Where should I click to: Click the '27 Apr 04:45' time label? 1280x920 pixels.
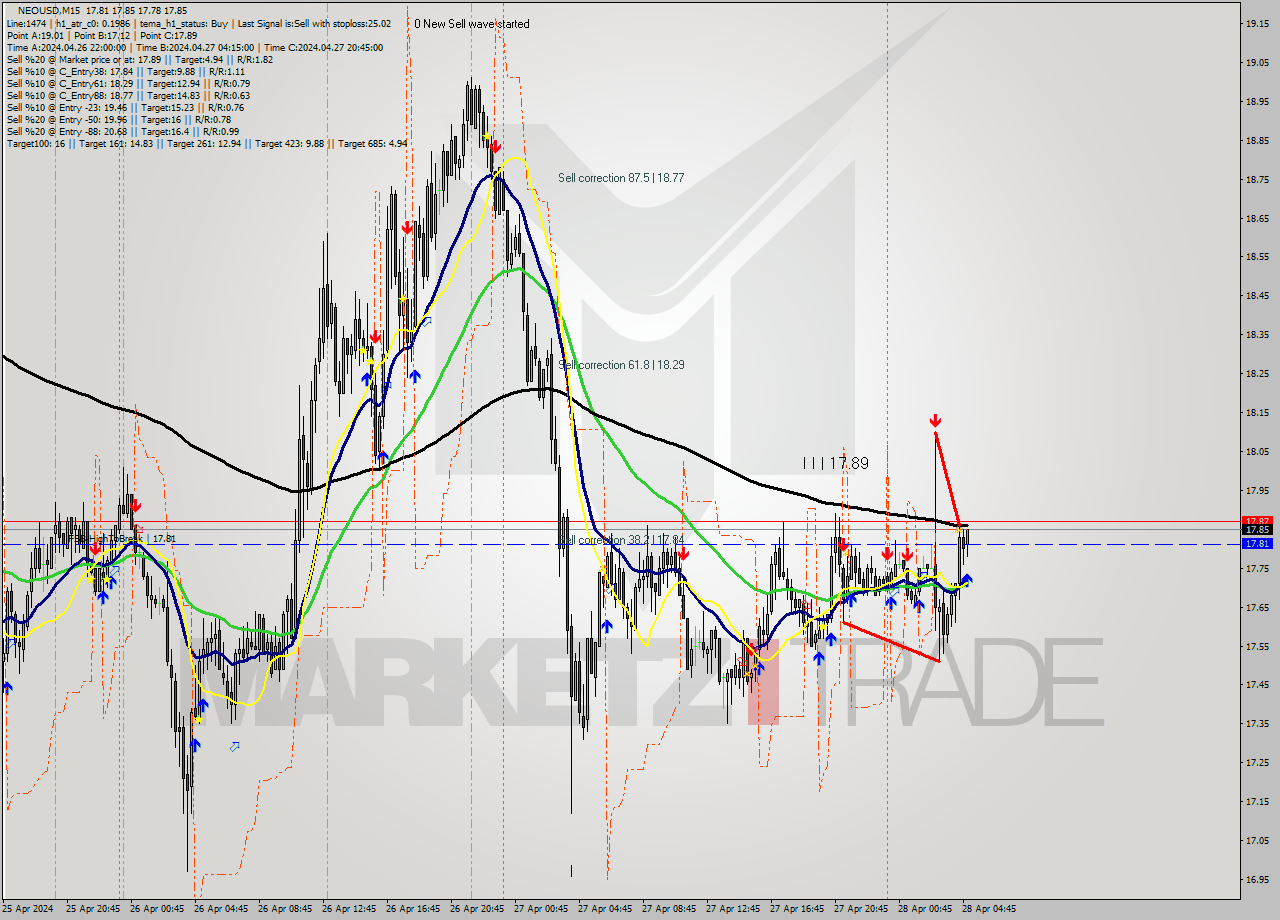click(x=605, y=909)
